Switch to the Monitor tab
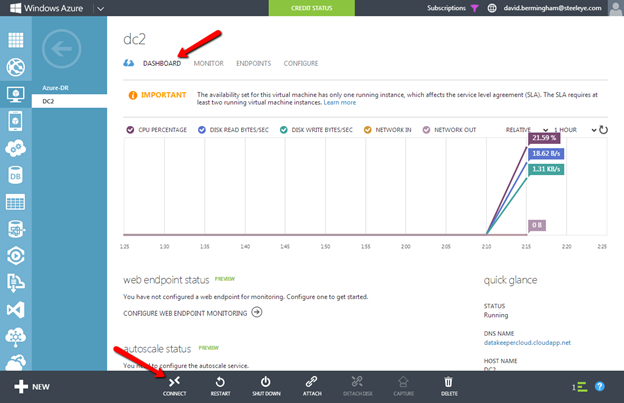This screenshot has width=624, height=403. pyautogui.click(x=208, y=63)
